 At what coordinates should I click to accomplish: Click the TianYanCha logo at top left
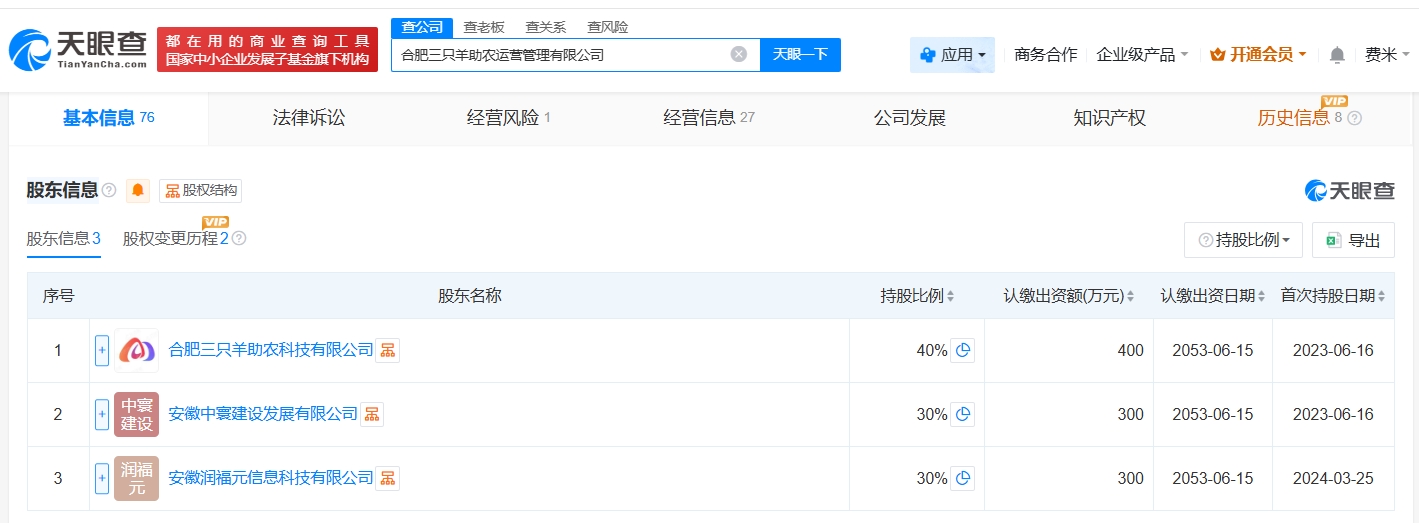[78, 50]
